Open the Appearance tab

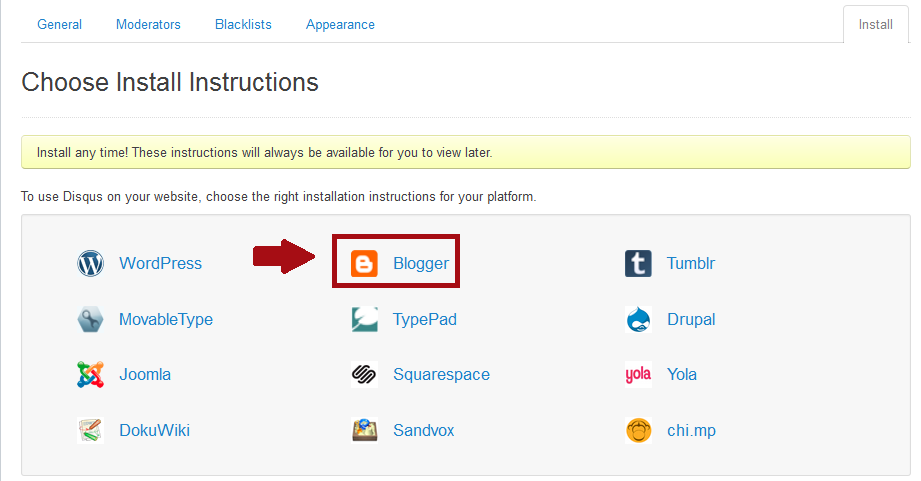340,25
